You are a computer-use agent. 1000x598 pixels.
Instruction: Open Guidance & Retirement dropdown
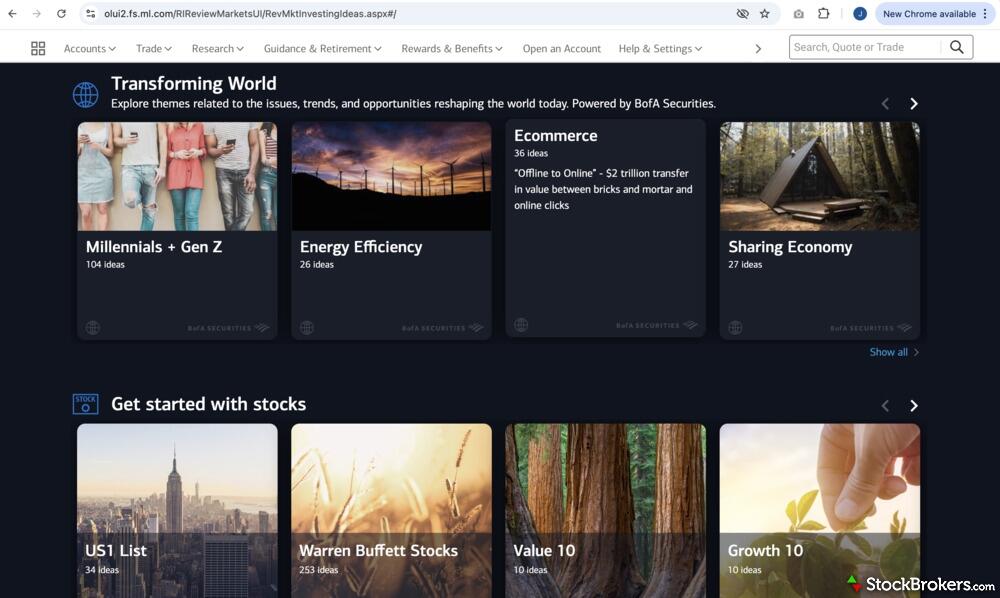tap(323, 48)
